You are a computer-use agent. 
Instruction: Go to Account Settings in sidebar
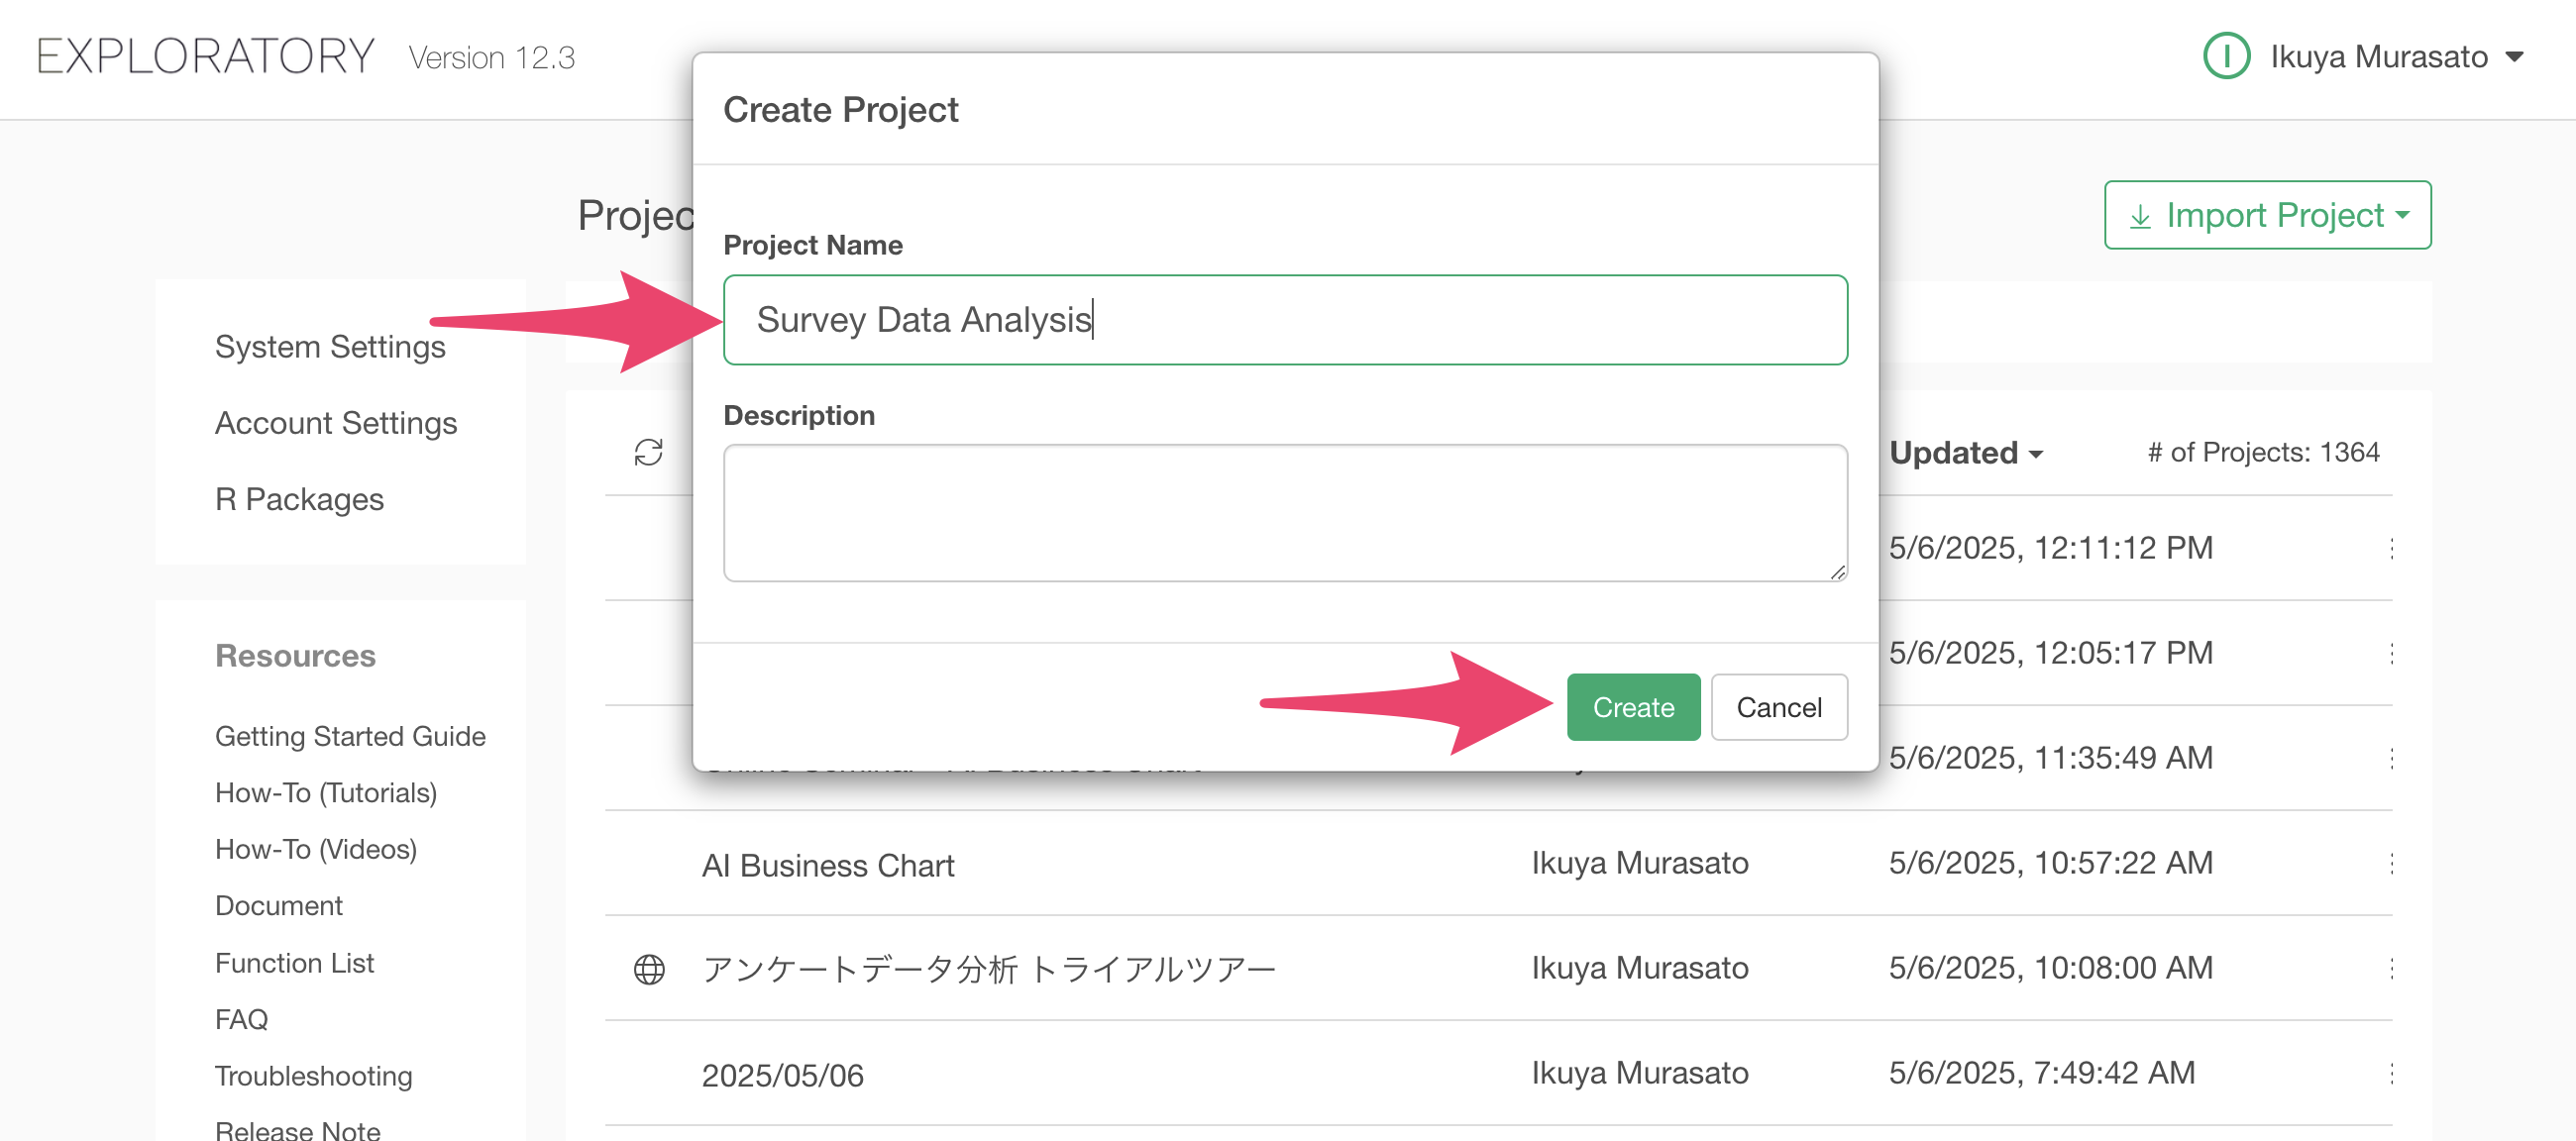coord(336,423)
